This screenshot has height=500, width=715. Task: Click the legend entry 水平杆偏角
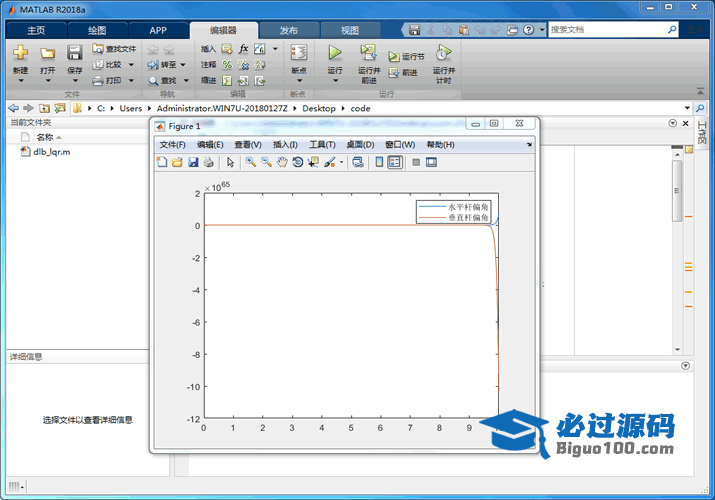point(468,207)
